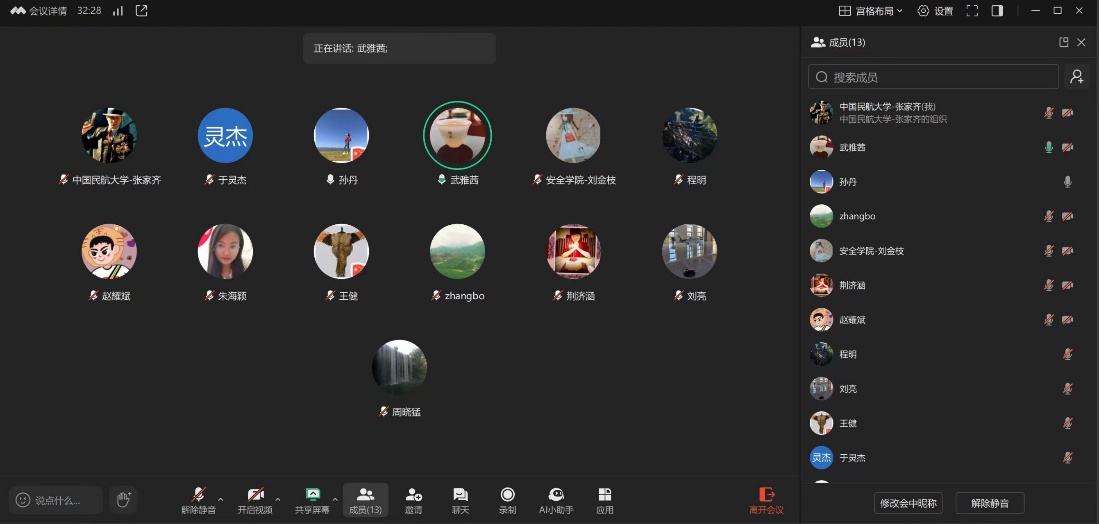Viewport: 1099px width, 524px height.
Task: Click the invite member icon beside search
Action: tap(1076, 77)
